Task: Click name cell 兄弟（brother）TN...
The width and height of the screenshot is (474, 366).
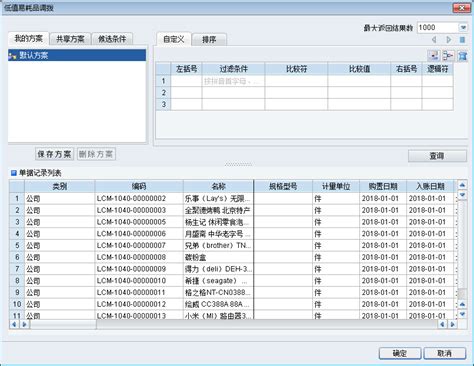Action: [218, 246]
